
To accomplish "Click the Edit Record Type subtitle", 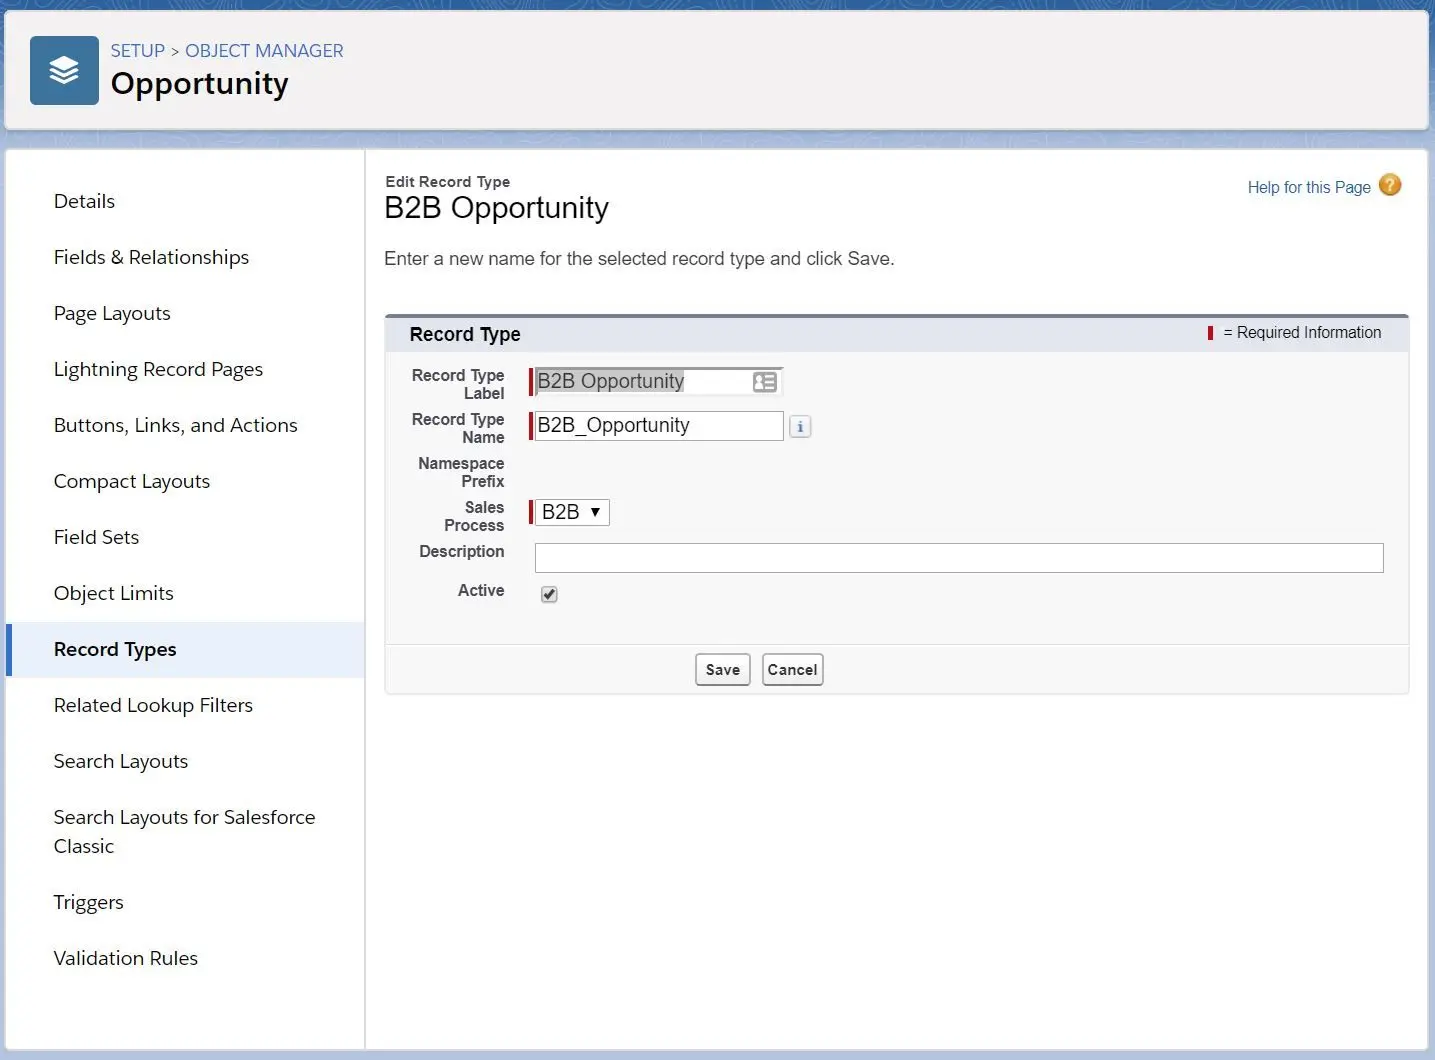I will (x=447, y=181).
